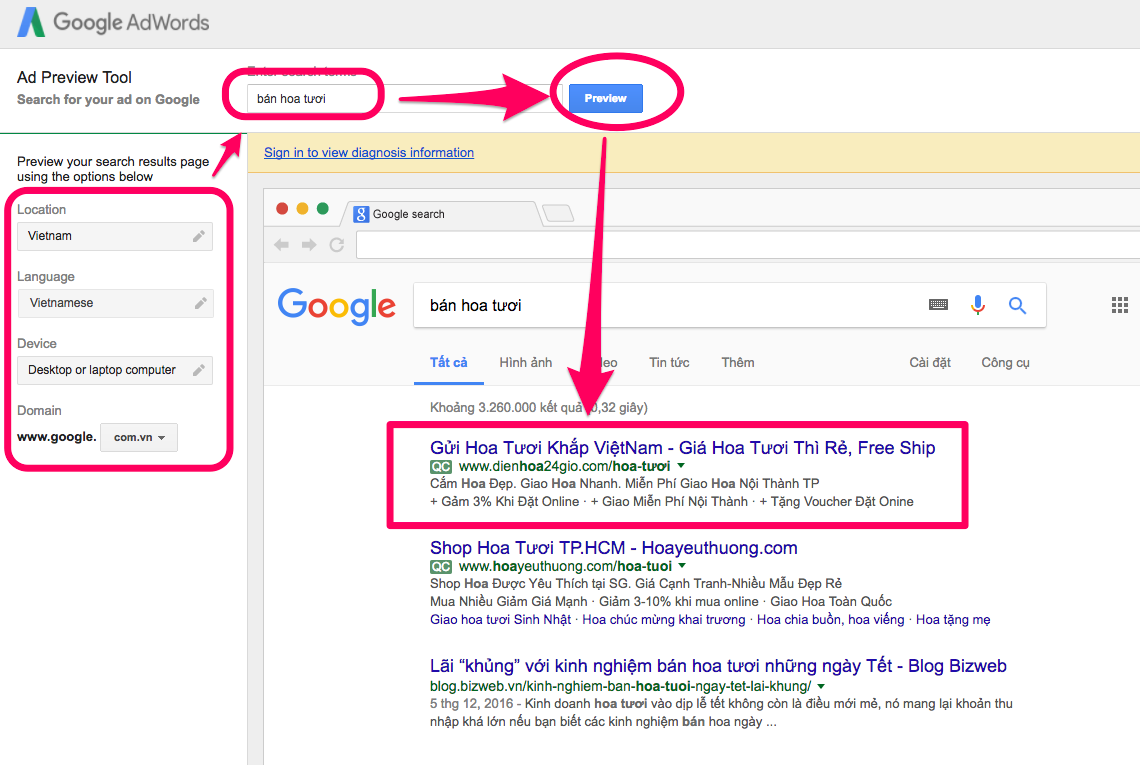Click the Google AdWords logo
The height and width of the screenshot is (765, 1140).
click(113, 22)
